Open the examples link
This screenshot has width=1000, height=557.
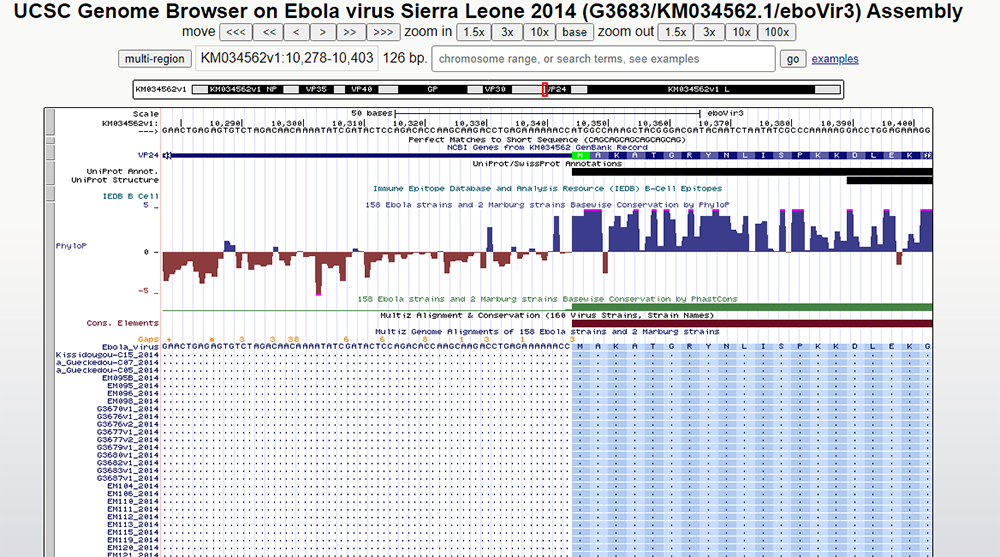coord(834,59)
